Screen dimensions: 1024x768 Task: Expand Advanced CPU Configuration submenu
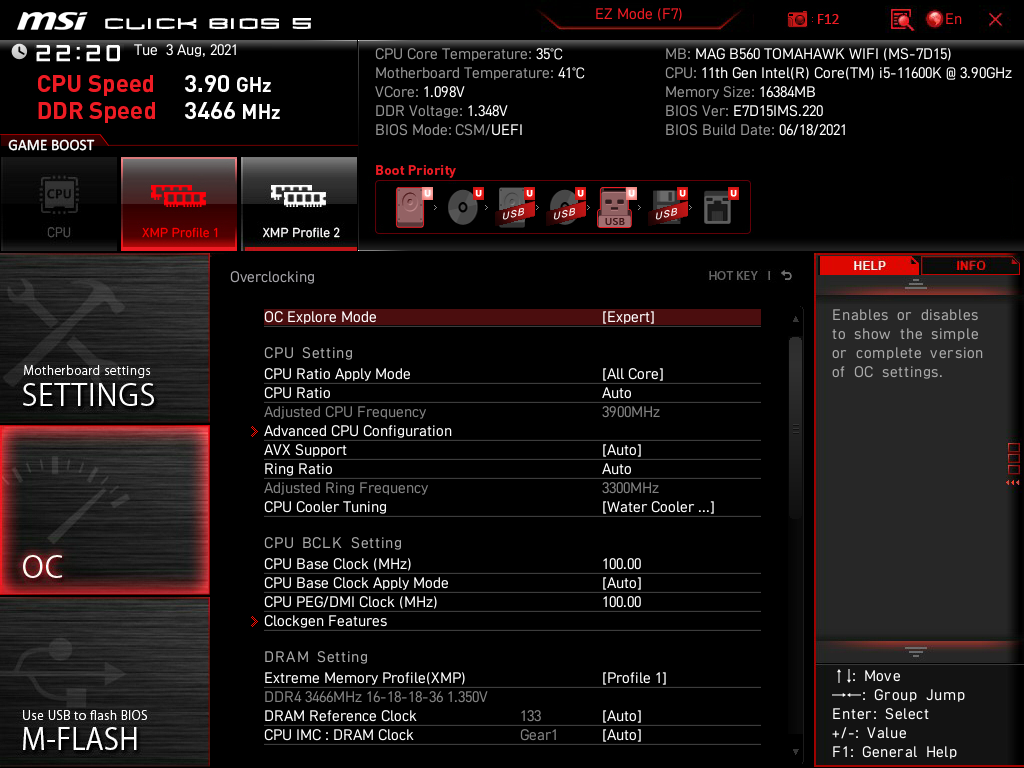point(512,431)
